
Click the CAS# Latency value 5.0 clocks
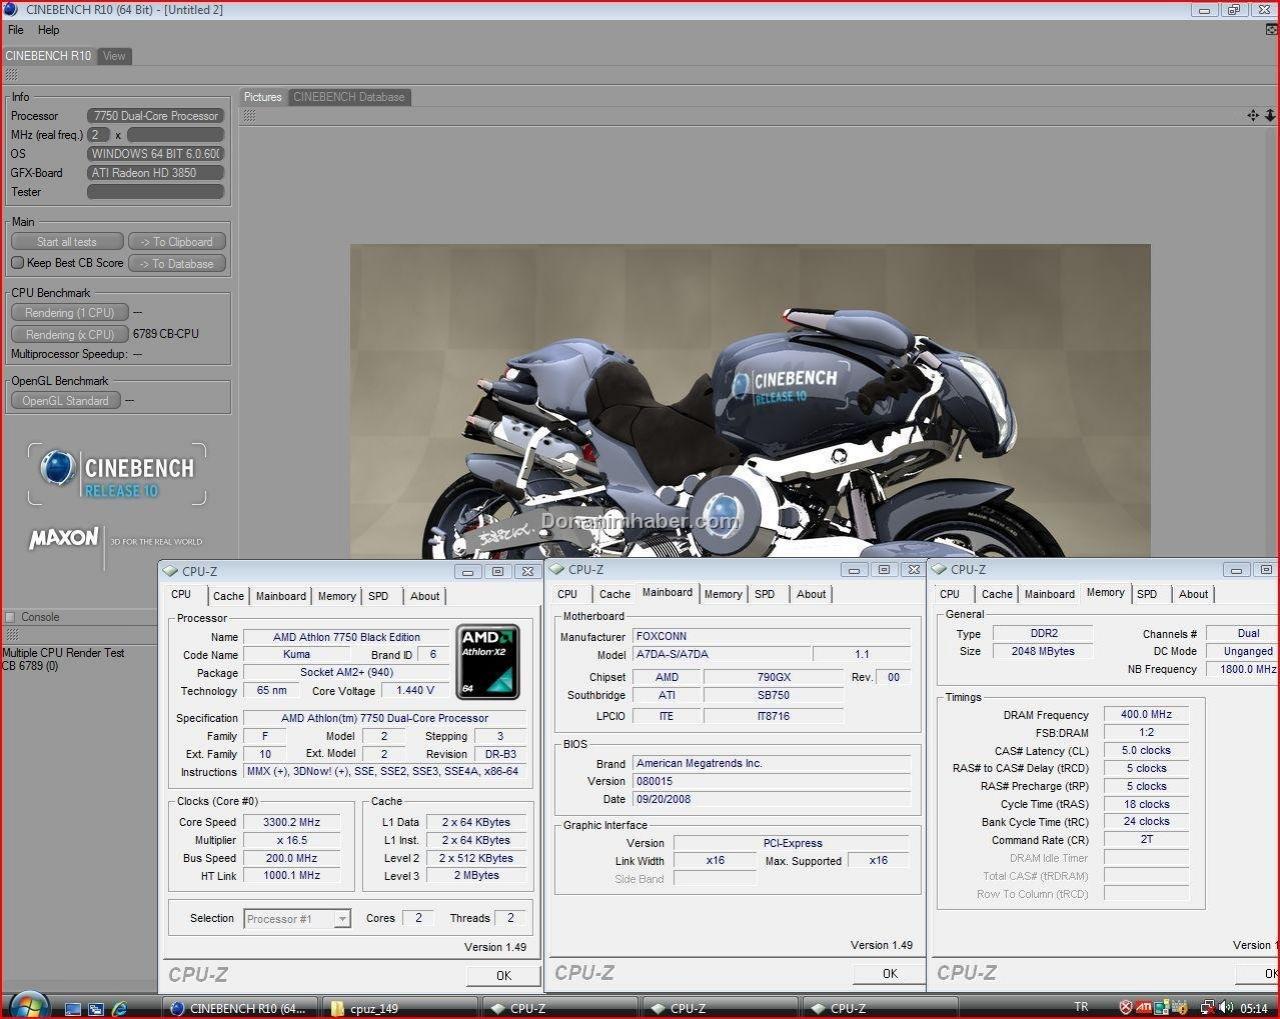coord(1146,750)
